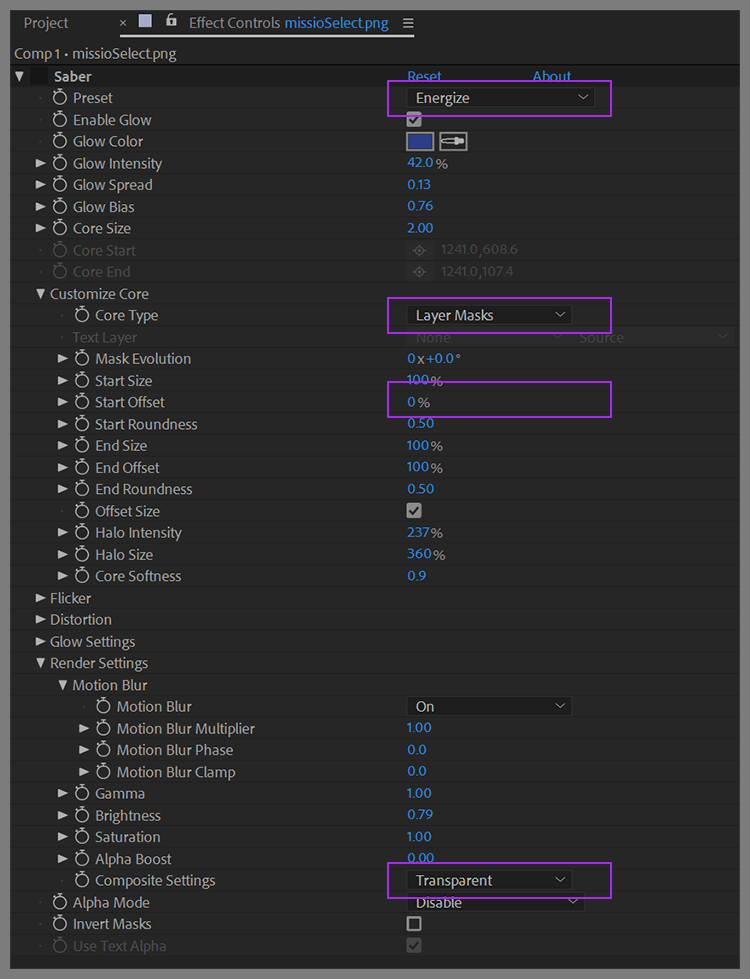Viewport: 750px width, 979px height.
Task: Expand the Glow Intensity property triangle
Action: click(x=41, y=163)
